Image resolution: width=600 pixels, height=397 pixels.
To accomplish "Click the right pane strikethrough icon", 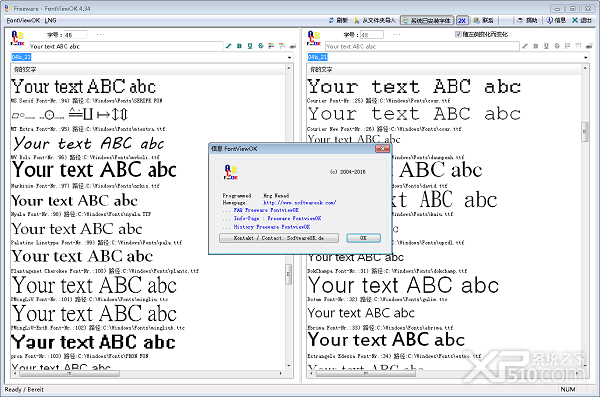I will coord(557,46).
